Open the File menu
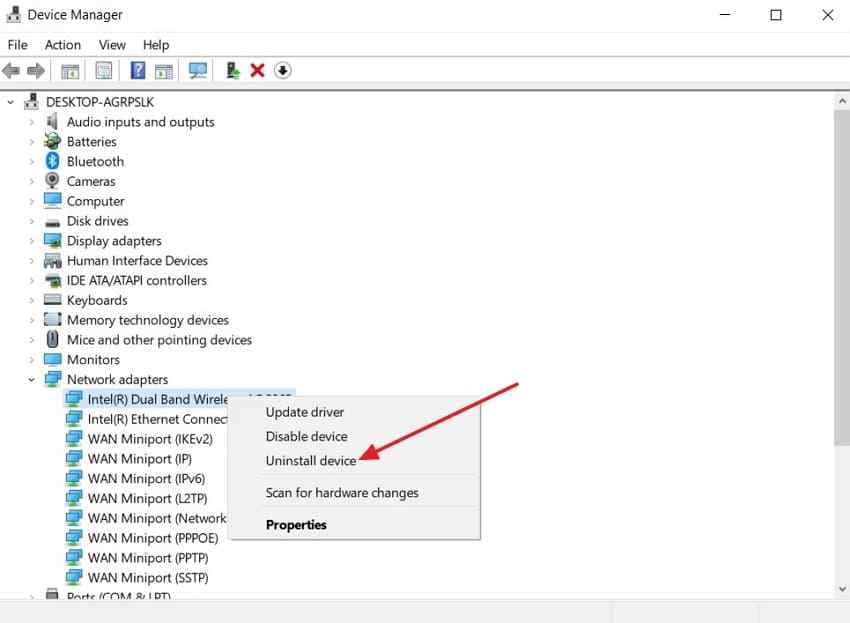Viewport: 850px width, 623px height. 17,45
